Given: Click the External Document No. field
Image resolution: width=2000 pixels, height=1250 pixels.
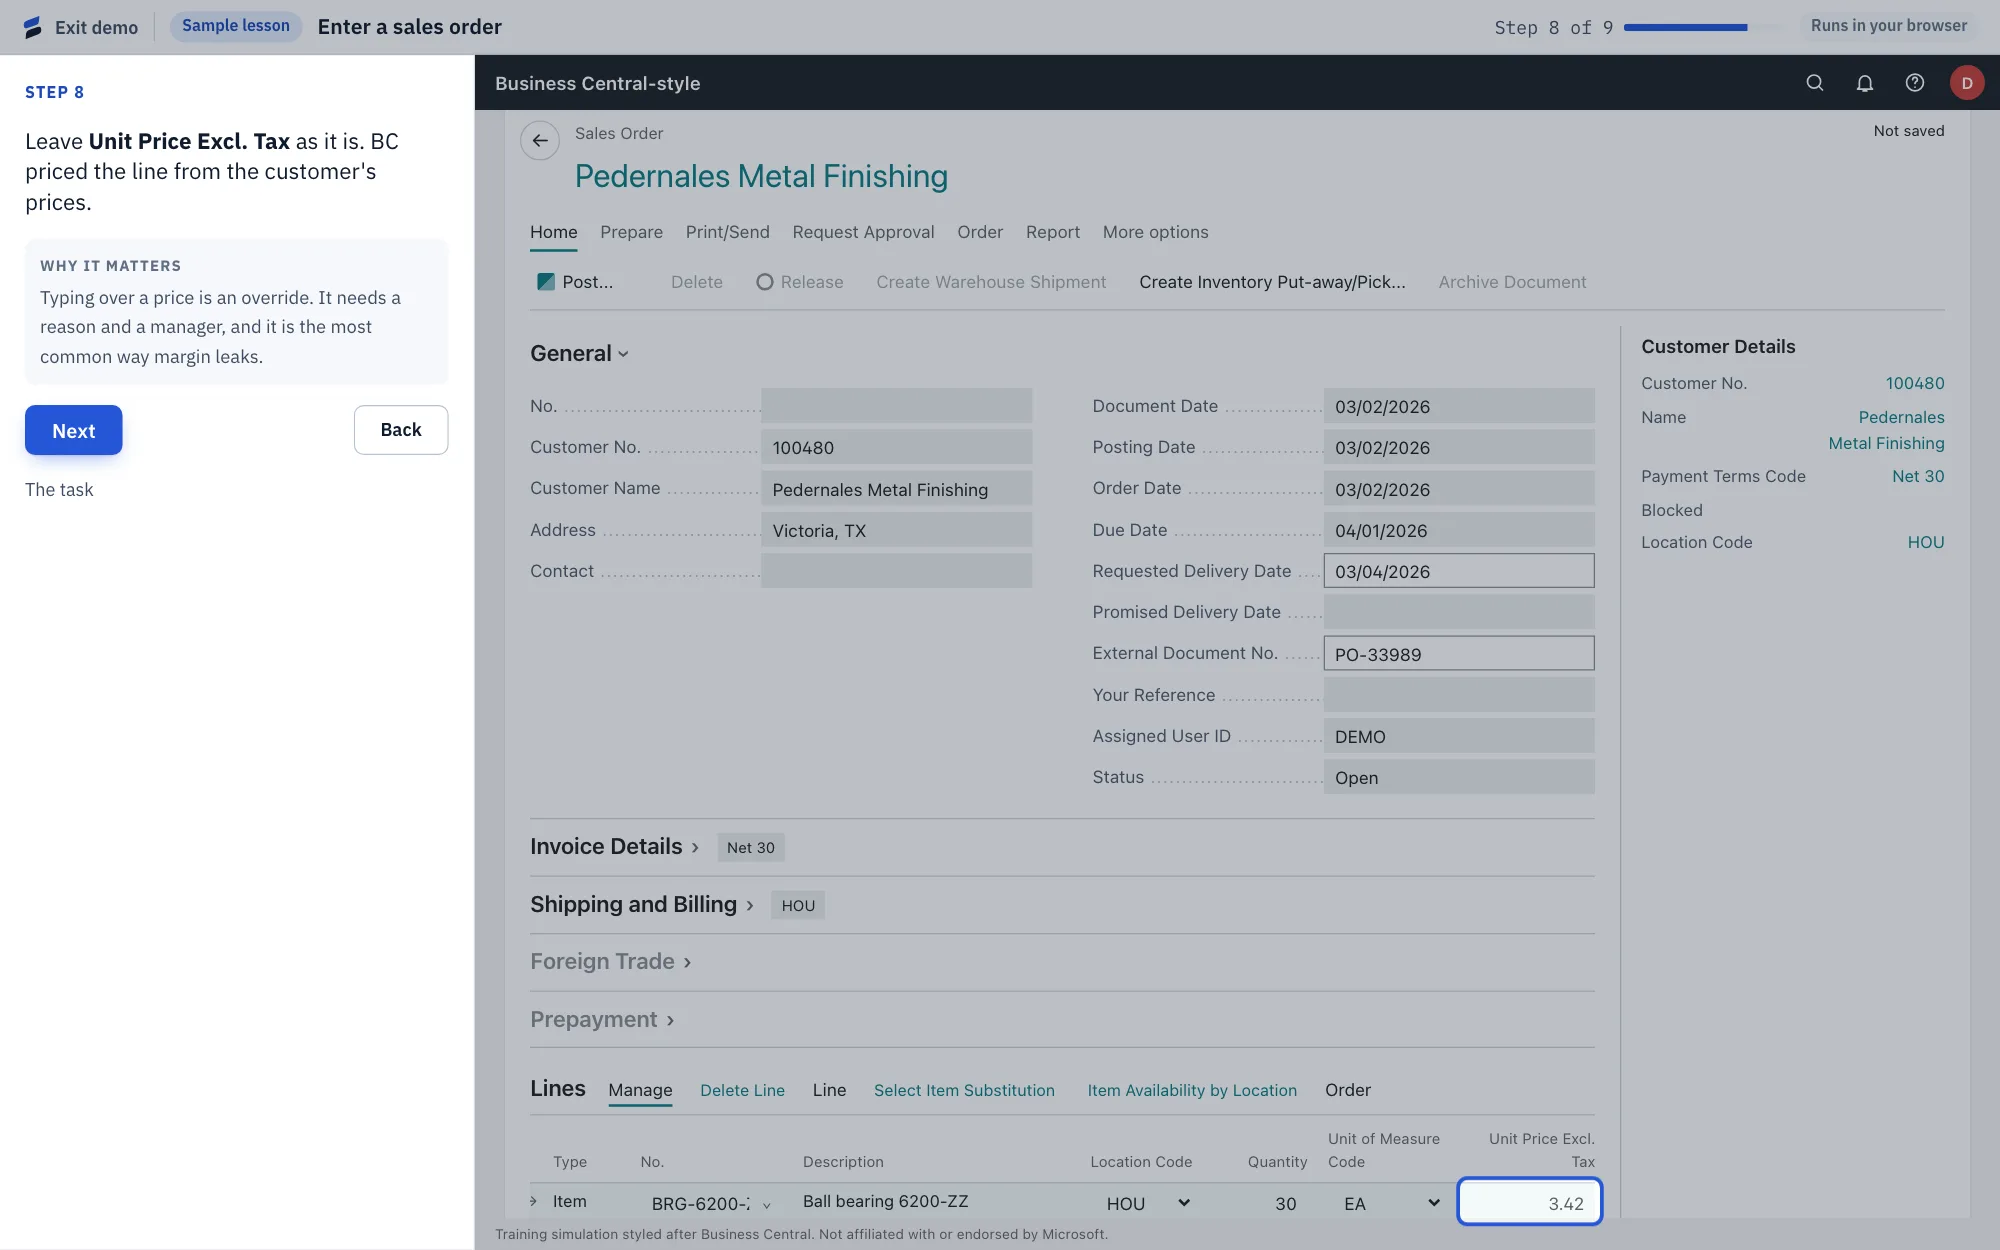Looking at the screenshot, I should click(x=1459, y=654).
